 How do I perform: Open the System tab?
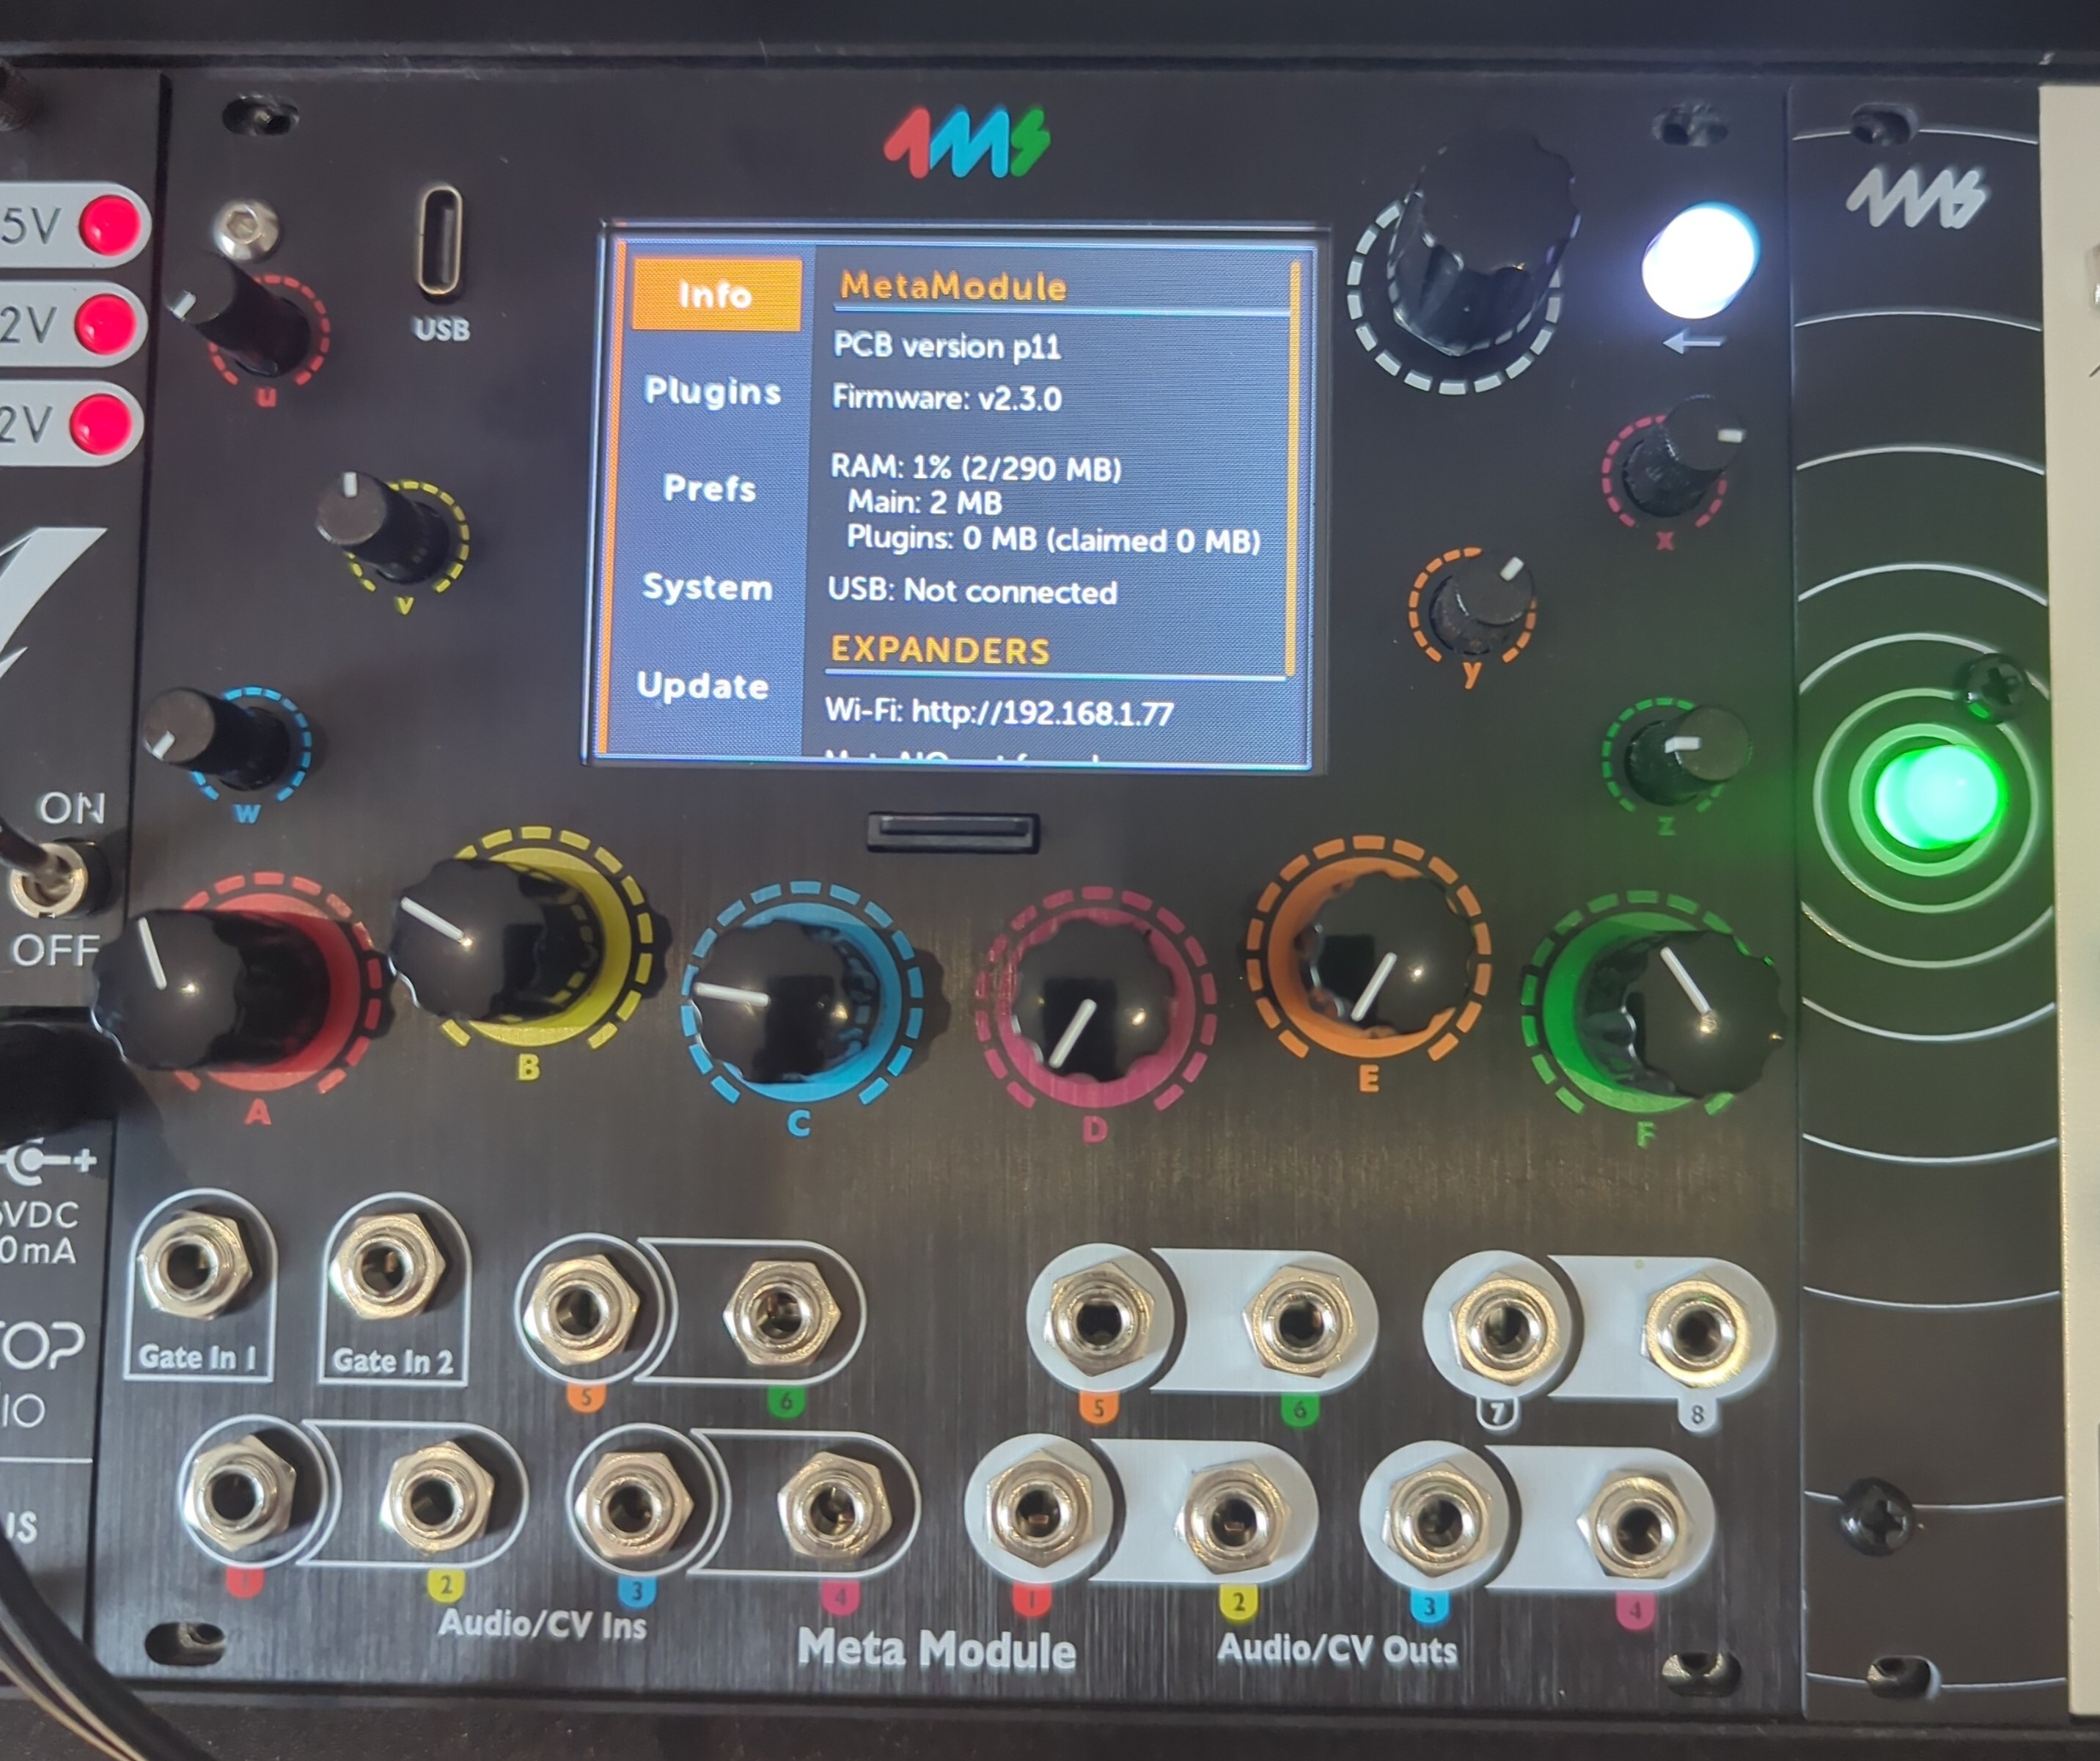pos(707,587)
